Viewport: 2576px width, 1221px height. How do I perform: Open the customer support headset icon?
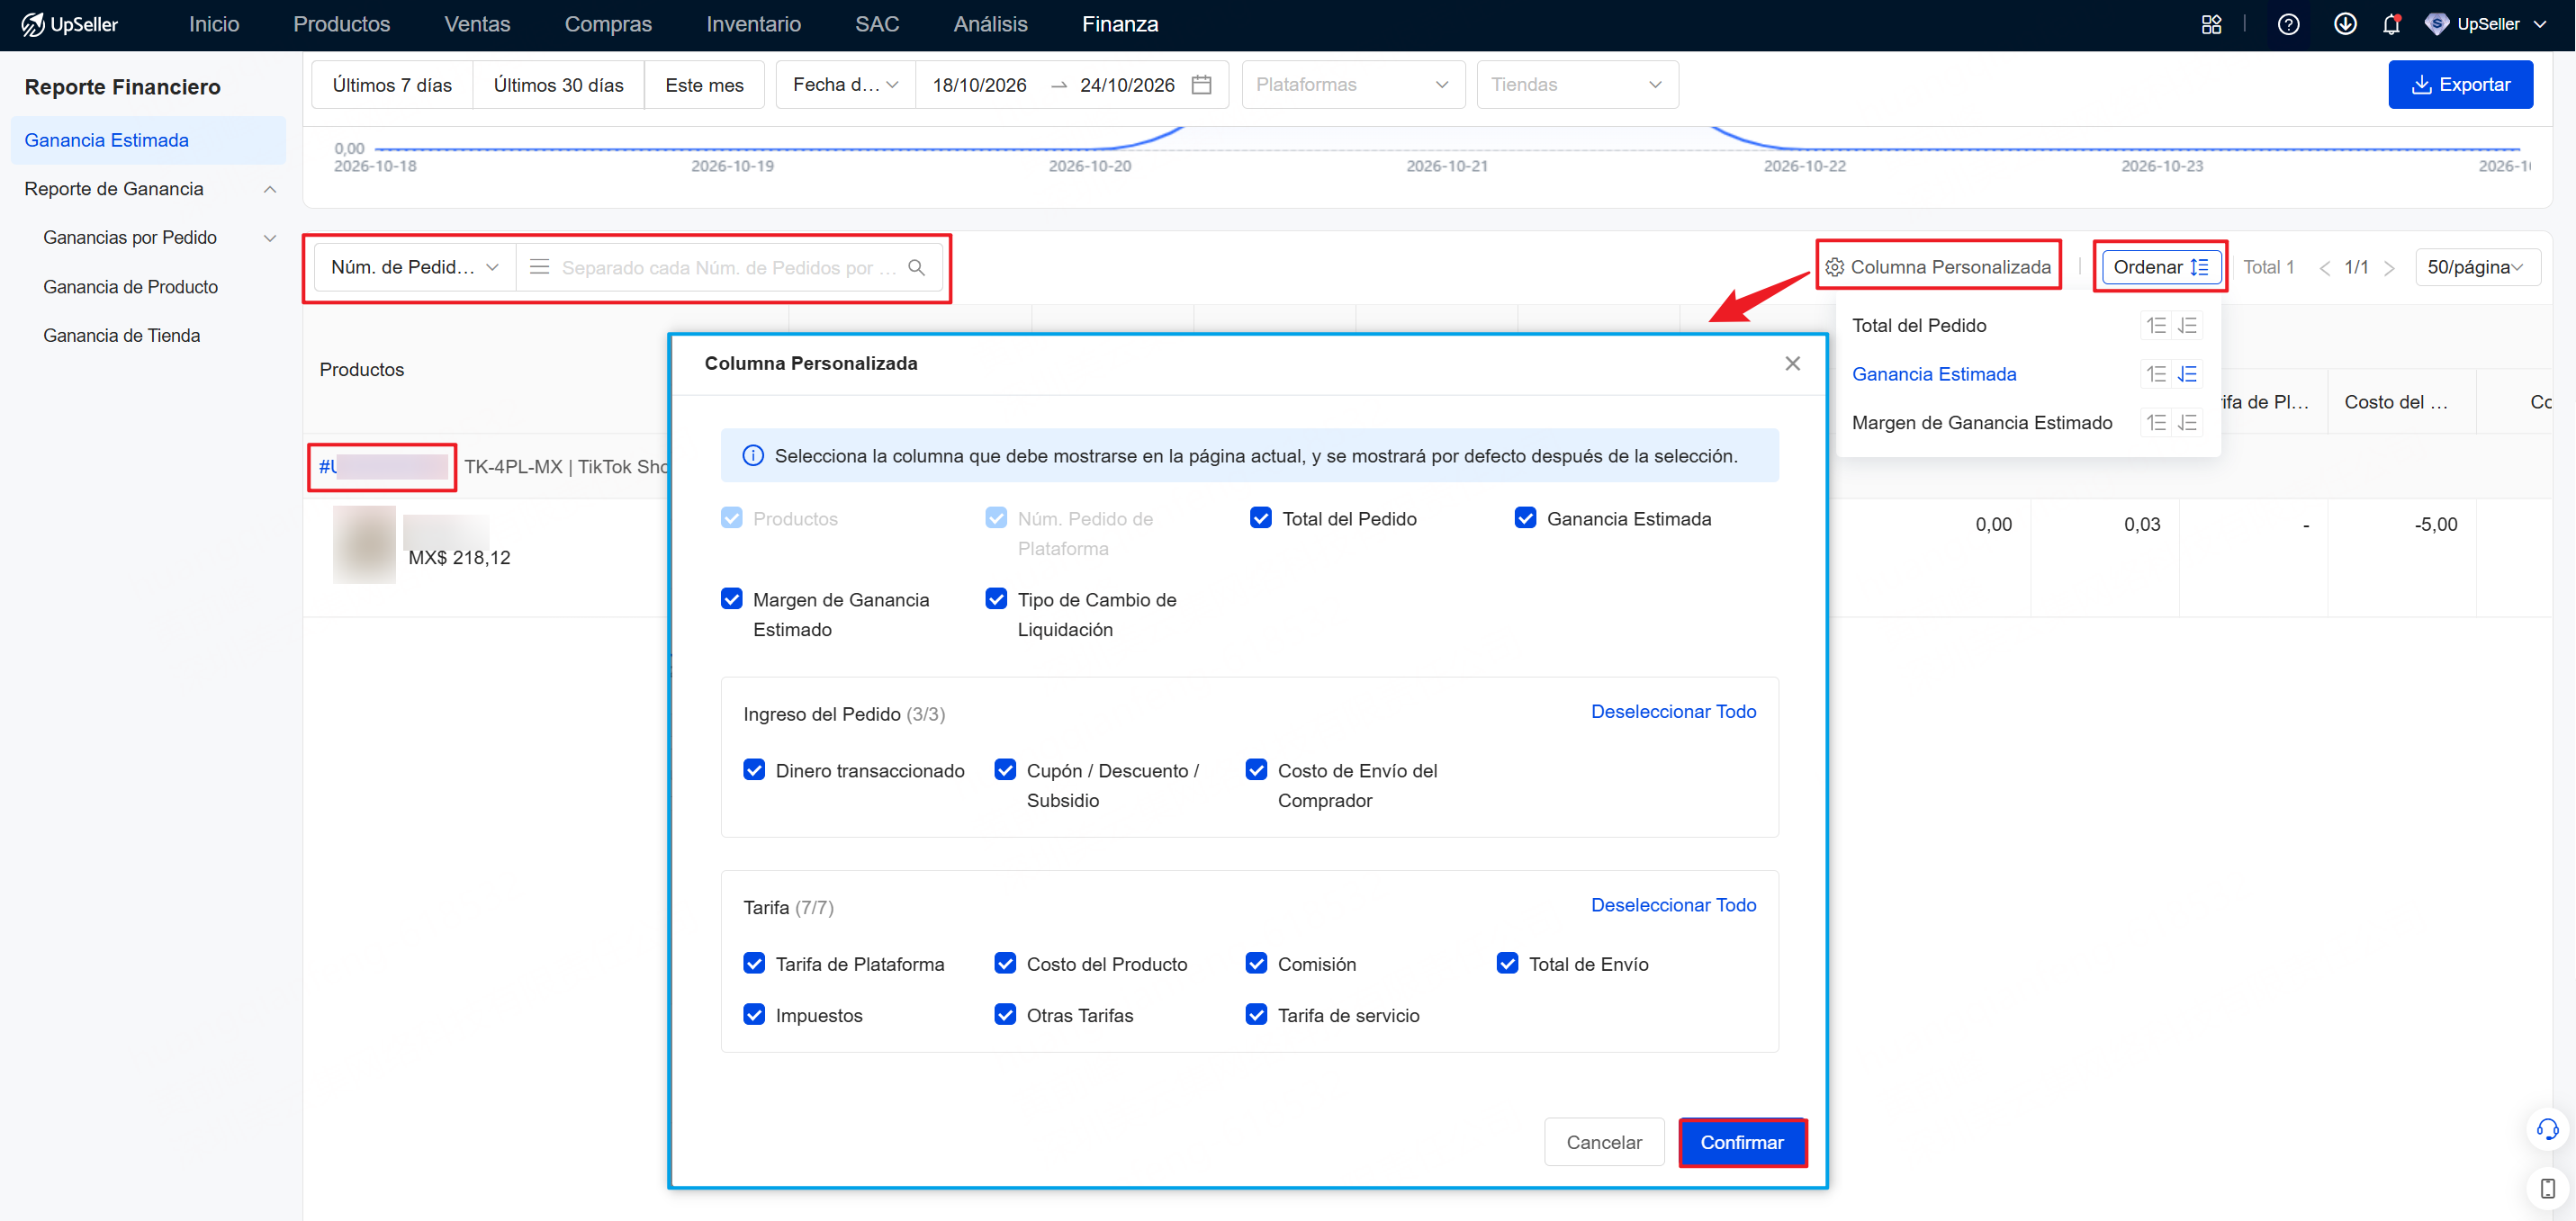tap(2547, 1129)
